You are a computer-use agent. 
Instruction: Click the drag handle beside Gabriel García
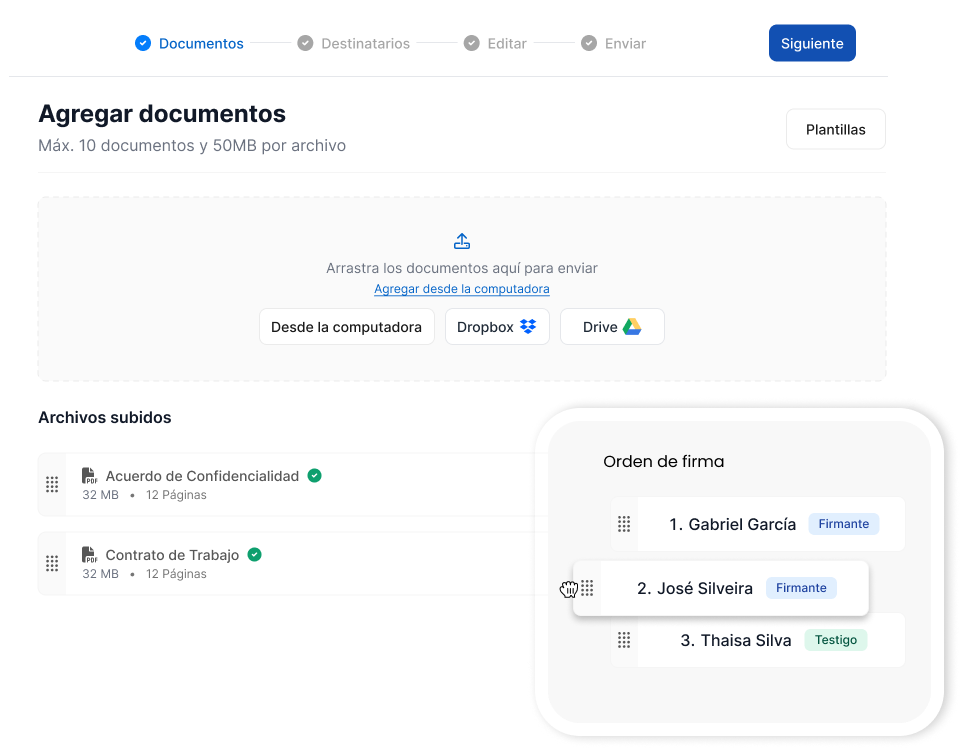pyautogui.click(x=624, y=523)
